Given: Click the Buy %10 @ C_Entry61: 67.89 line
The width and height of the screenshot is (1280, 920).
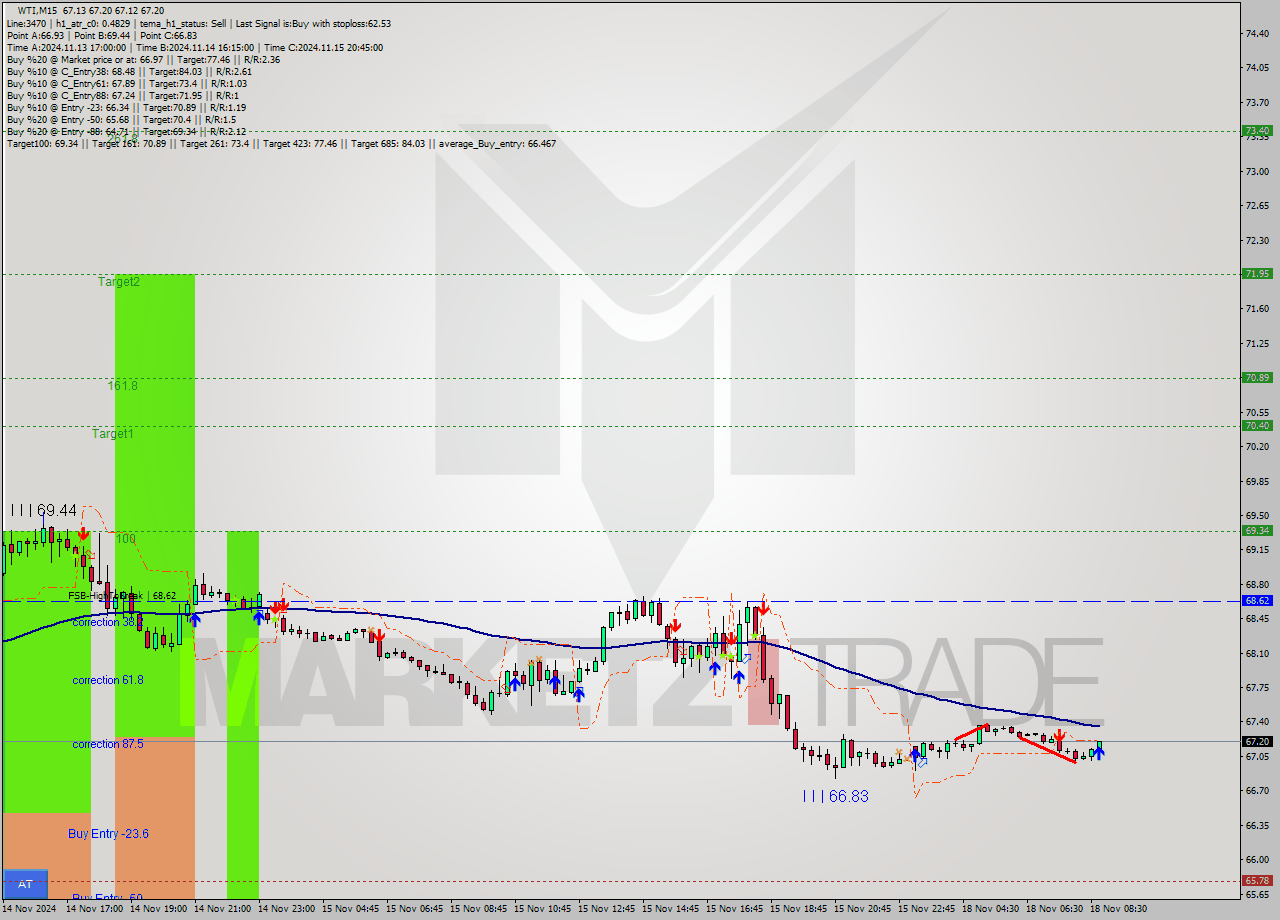Looking at the screenshot, I should (129, 83).
